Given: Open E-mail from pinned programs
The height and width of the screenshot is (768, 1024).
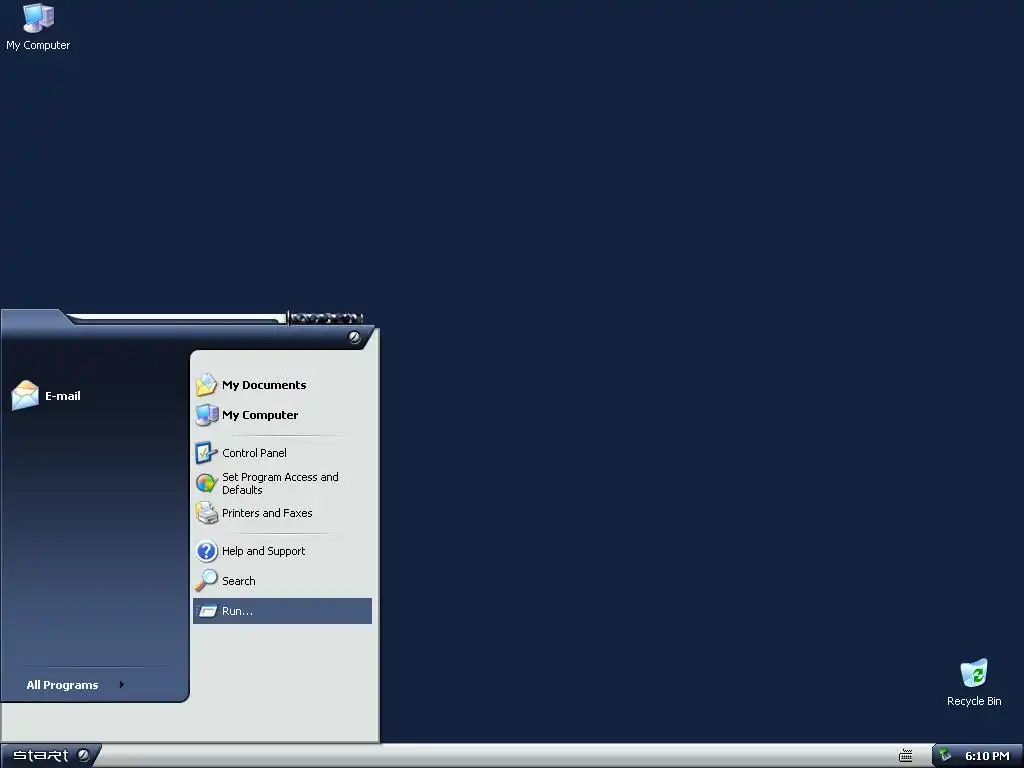Looking at the screenshot, I should [95, 396].
